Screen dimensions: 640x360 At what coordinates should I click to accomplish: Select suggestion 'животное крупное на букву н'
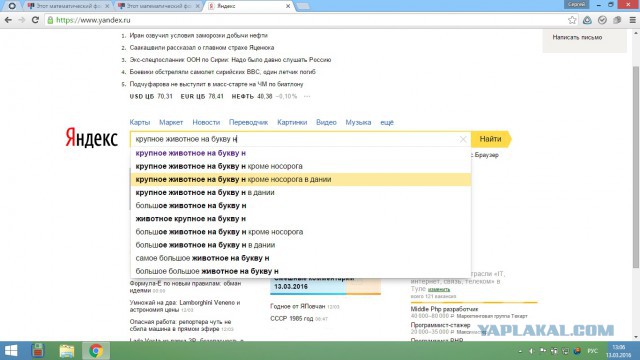coord(301,219)
